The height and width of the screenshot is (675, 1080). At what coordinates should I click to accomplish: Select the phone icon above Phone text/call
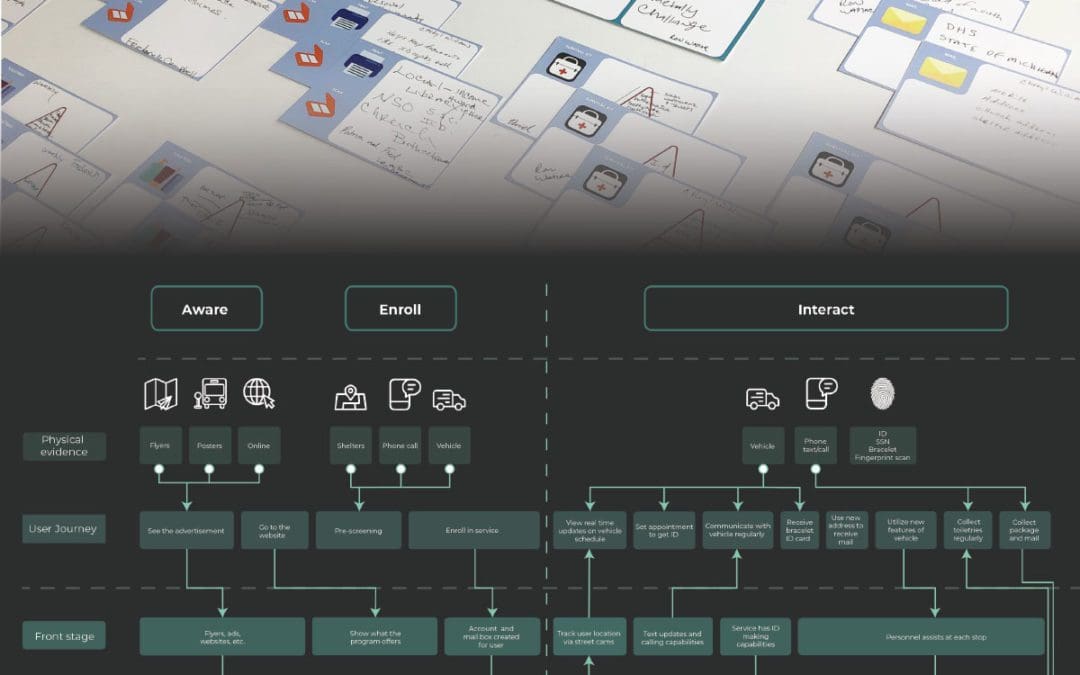820,393
